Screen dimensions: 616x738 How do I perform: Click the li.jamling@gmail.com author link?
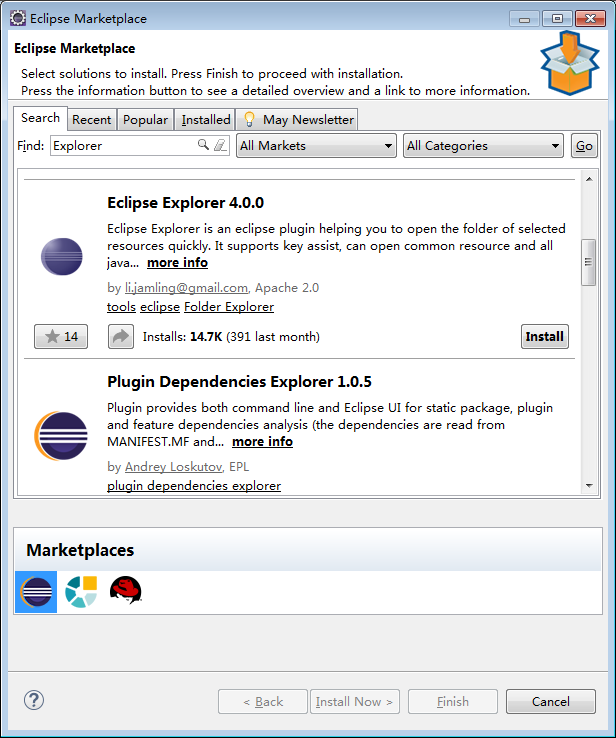pyautogui.click(x=186, y=288)
